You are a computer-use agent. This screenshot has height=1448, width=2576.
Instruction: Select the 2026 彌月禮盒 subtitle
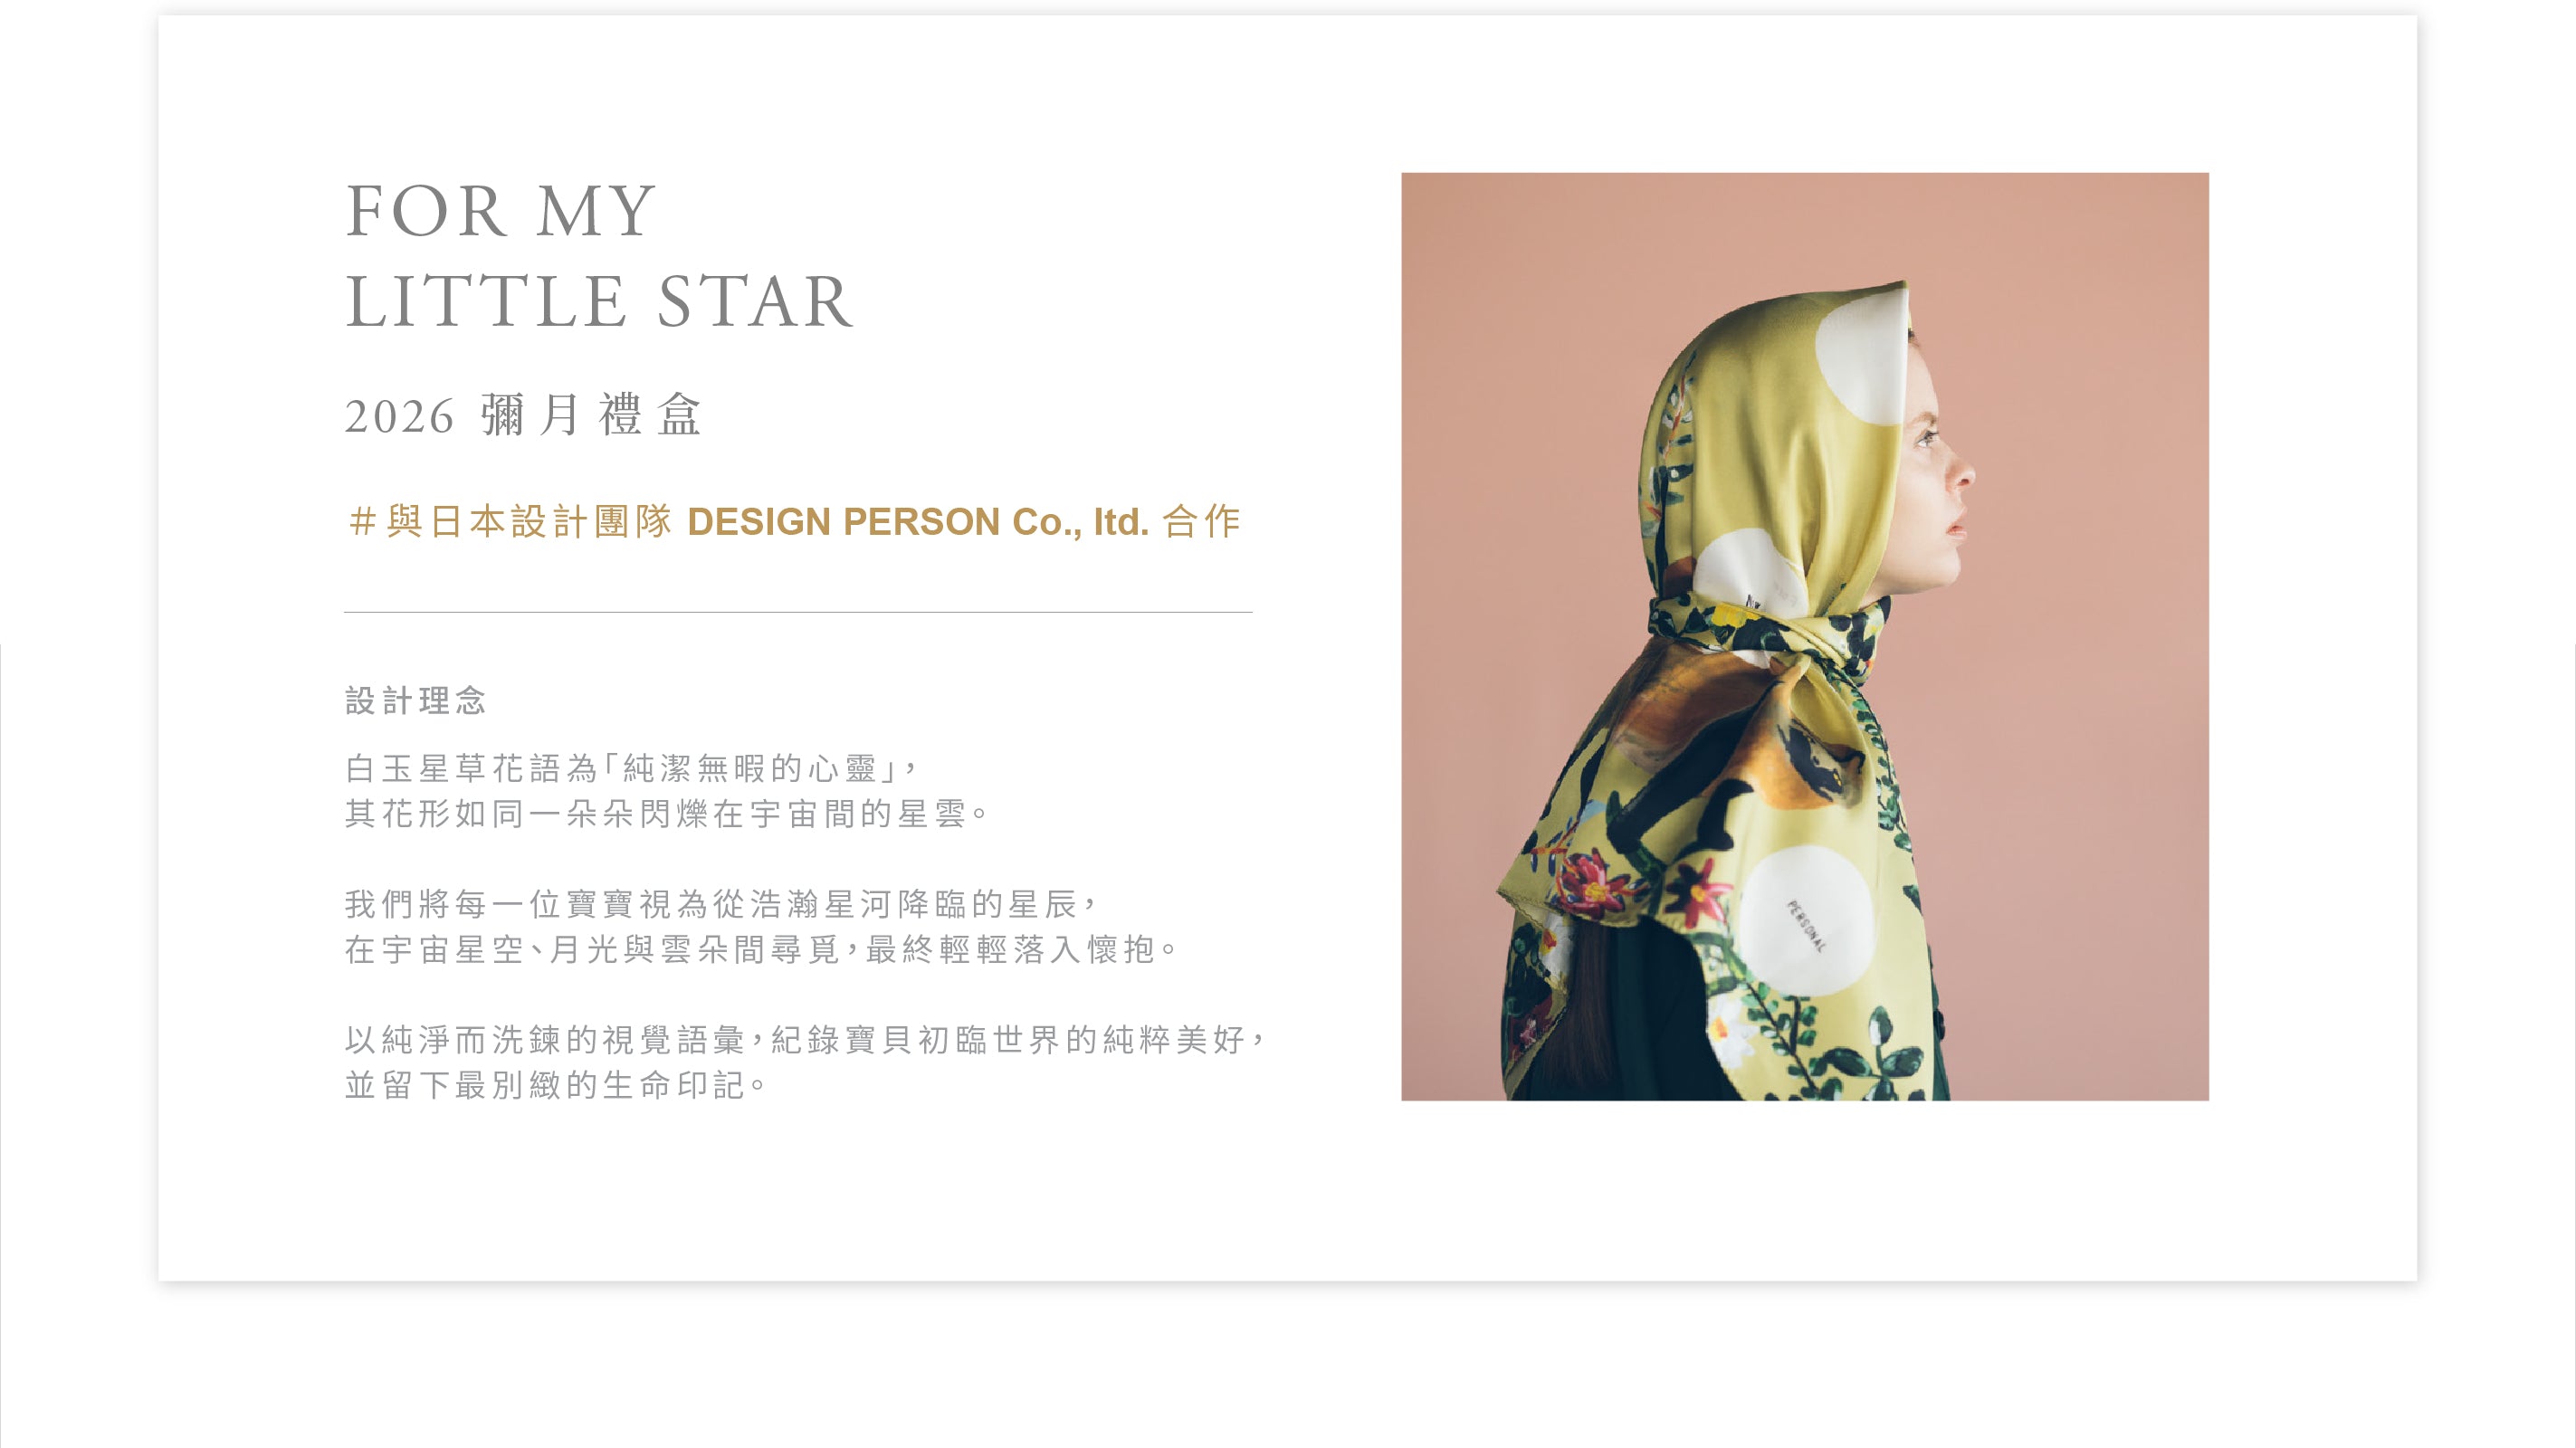pos(523,415)
